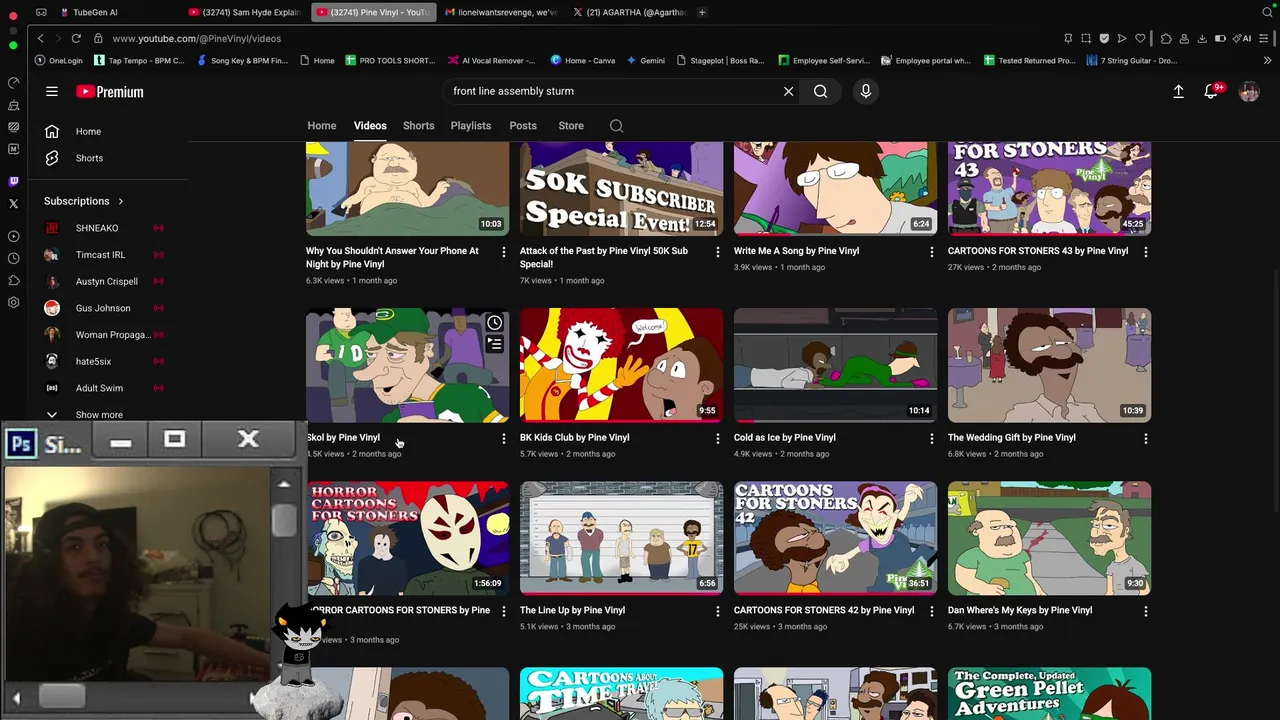
Task: Switch to the Sam Hyde Explains browser tab
Action: pyautogui.click(x=245, y=12)
